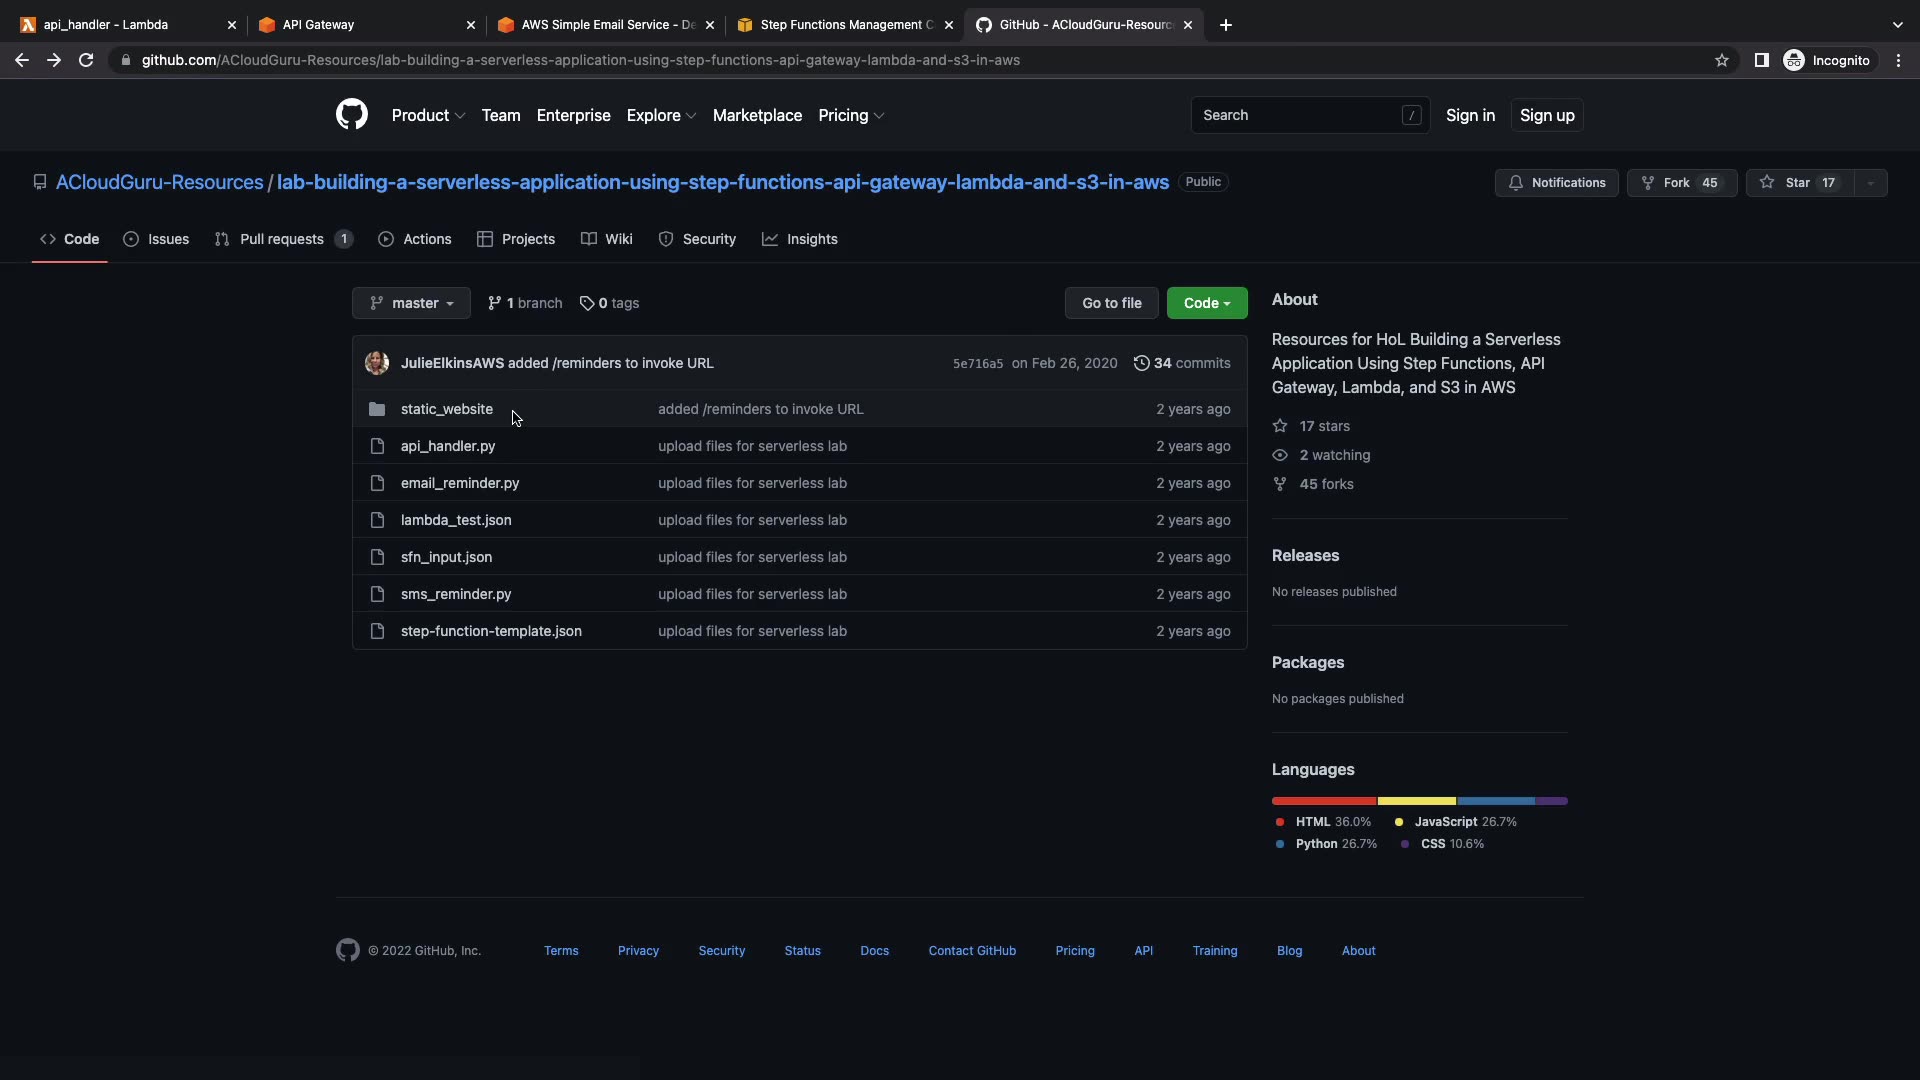Click the browser side panel icon
1920x1080 pixels.
tap(1761, 60)
